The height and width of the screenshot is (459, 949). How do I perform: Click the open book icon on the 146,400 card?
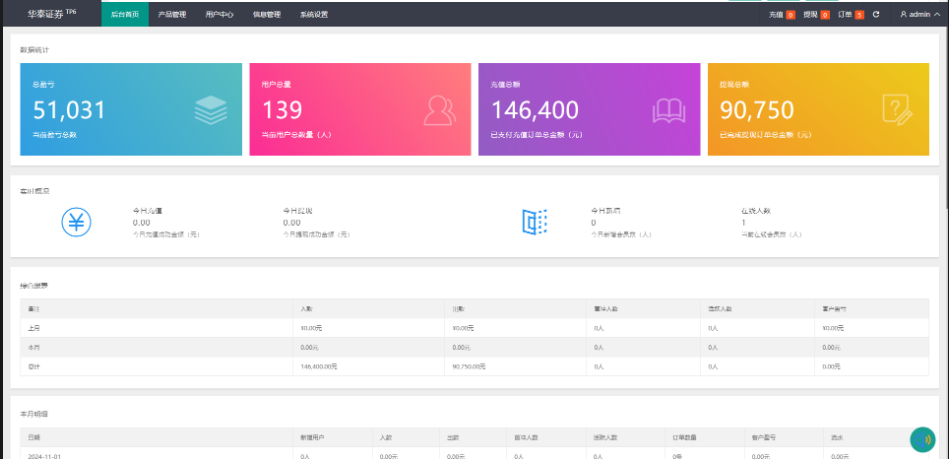coord(669,111)
